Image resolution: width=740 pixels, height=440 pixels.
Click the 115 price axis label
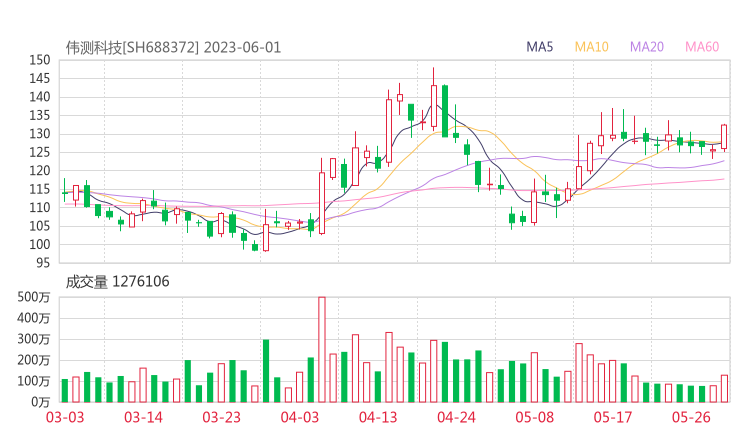40,189
